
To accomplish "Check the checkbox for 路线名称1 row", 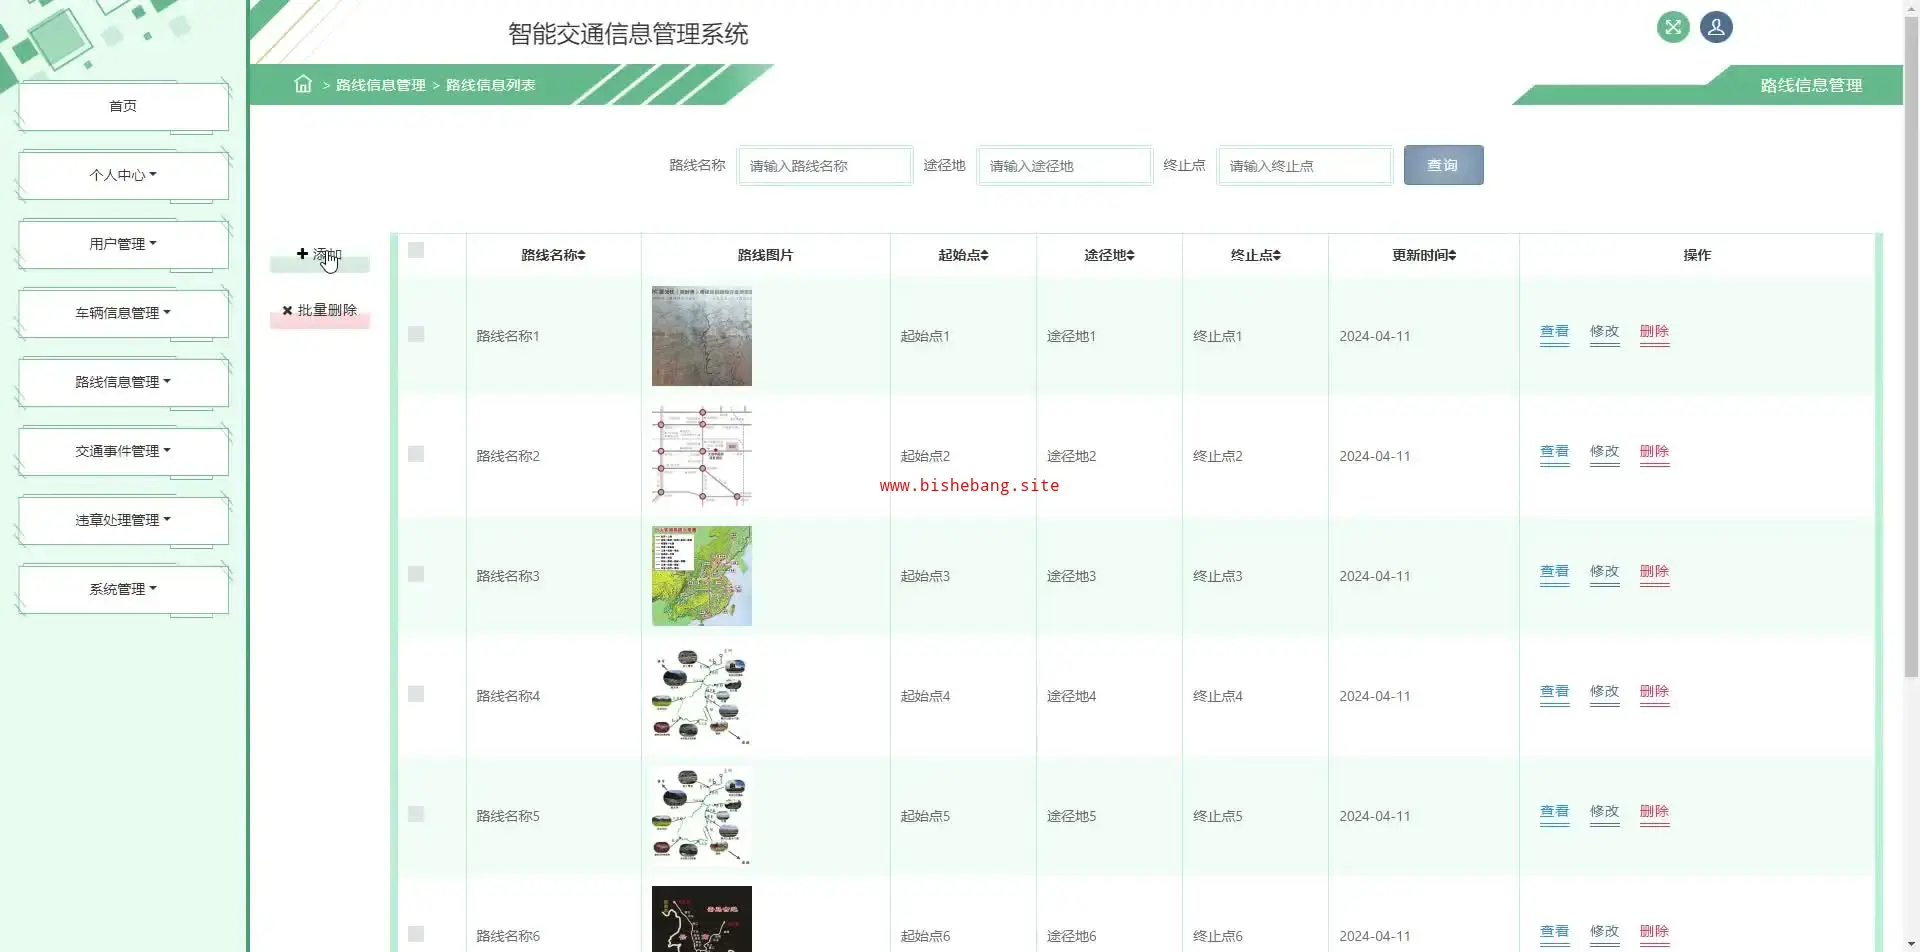I will click(416, 334).
